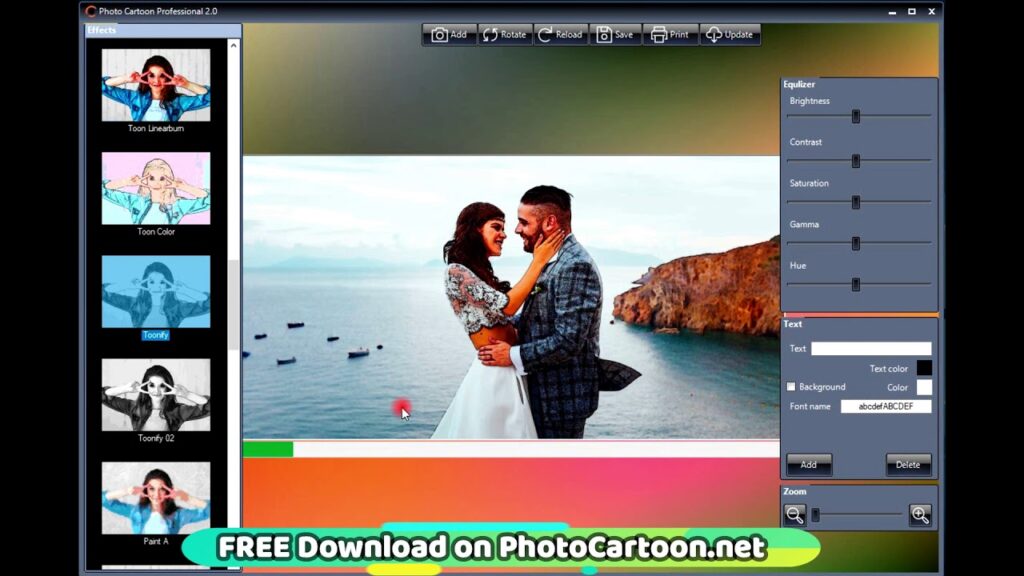This screenshot has height=576, width=1024.
Task: Click the zoom in magnifier icon
Action: coord(920,515)
